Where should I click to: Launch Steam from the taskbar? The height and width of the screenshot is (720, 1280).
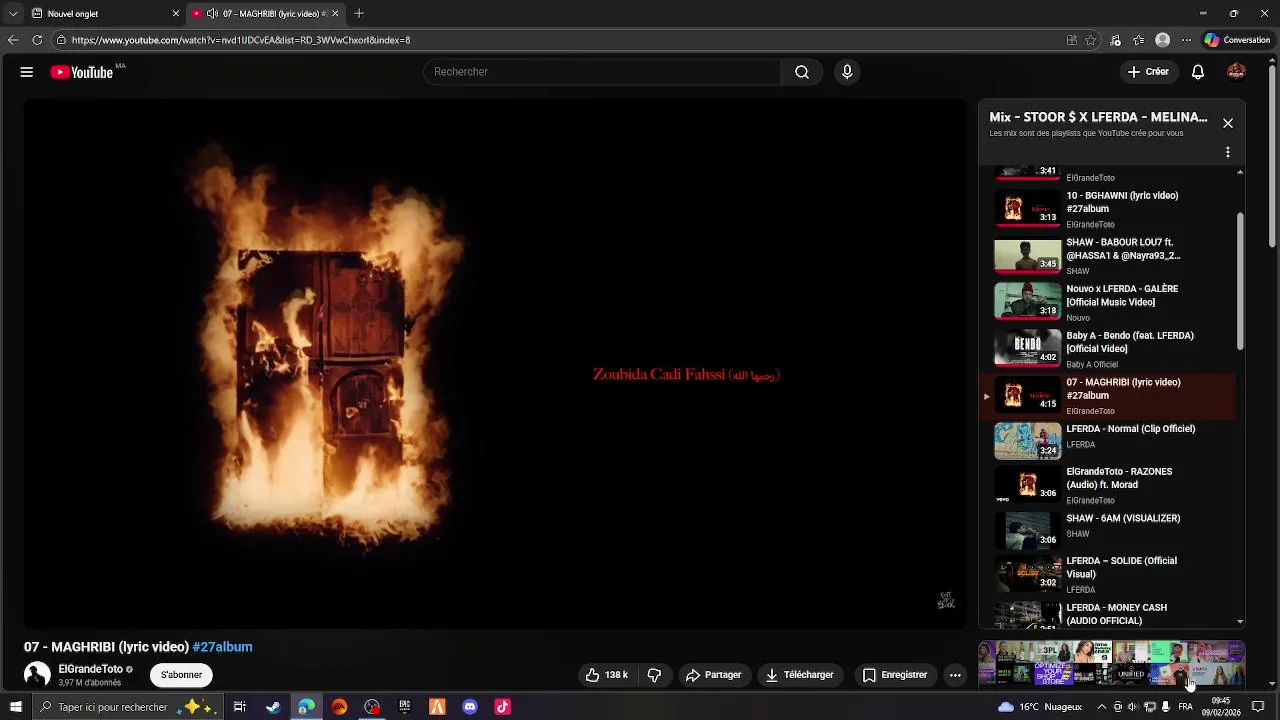(273, 707)
